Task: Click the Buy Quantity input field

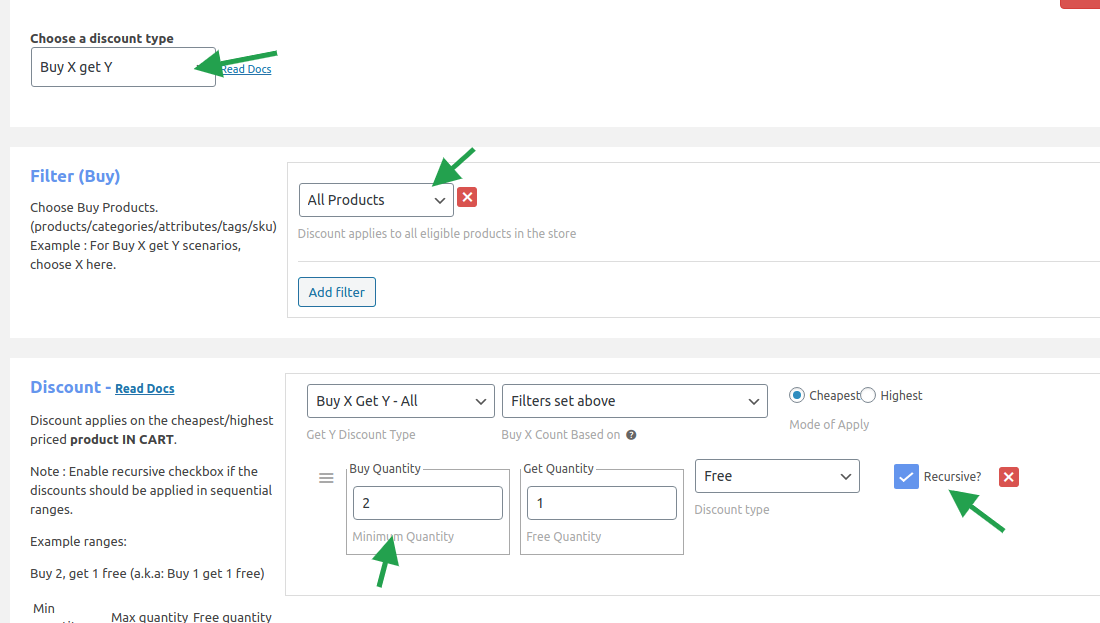Action: point(427,503)
